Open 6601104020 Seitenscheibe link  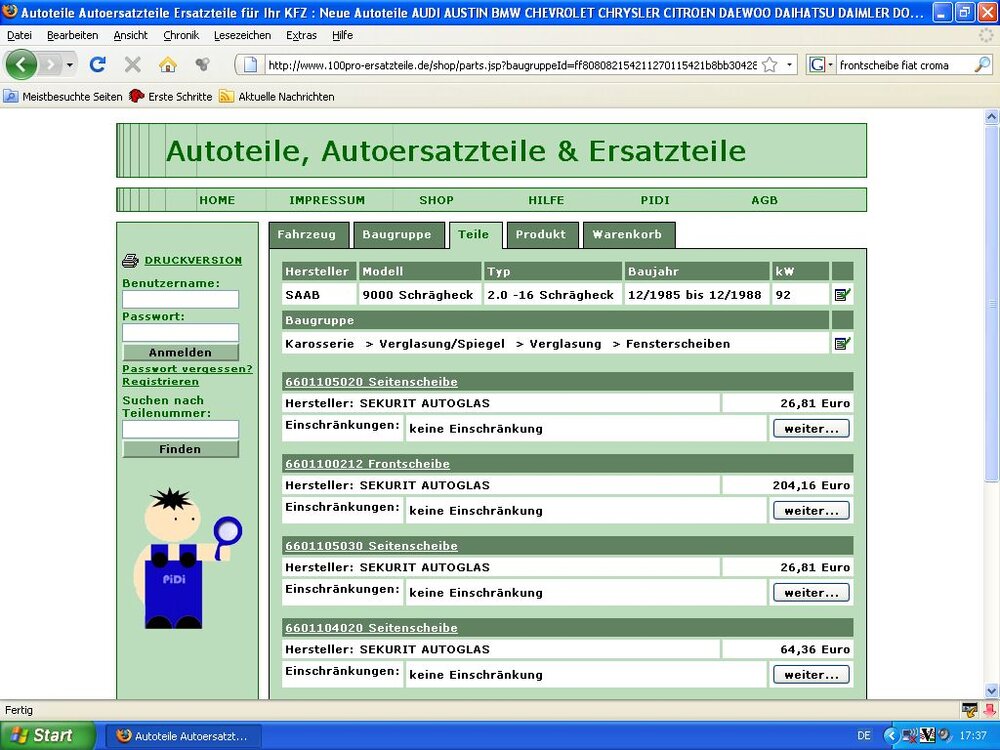[371, 628]
